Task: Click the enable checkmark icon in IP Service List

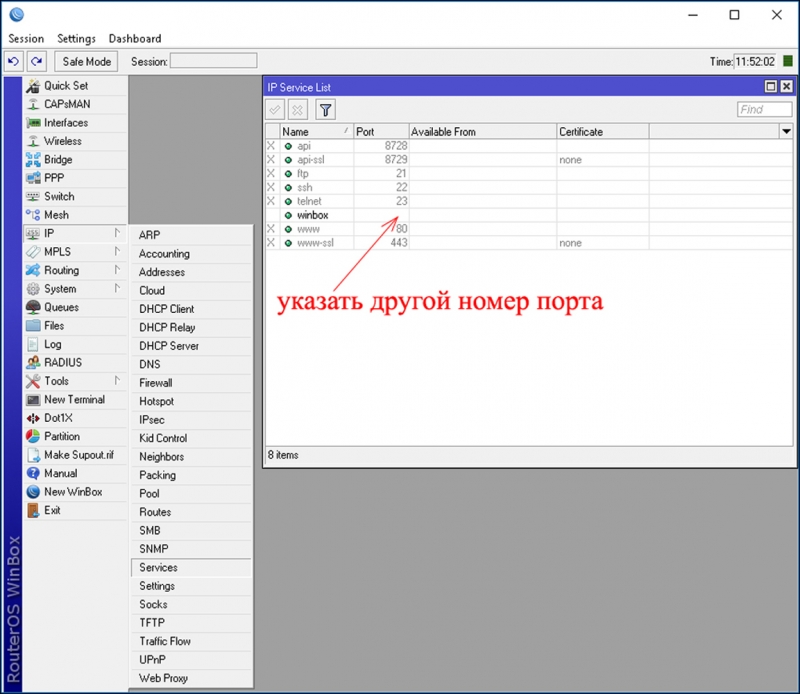Action: 275,110
